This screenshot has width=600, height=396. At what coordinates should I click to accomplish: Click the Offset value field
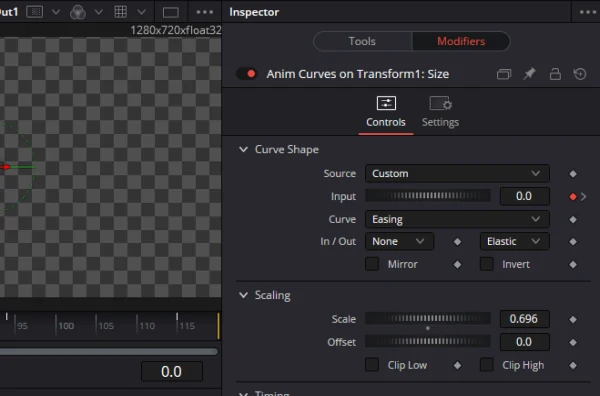pyautogui.click(x=524, y=342)
